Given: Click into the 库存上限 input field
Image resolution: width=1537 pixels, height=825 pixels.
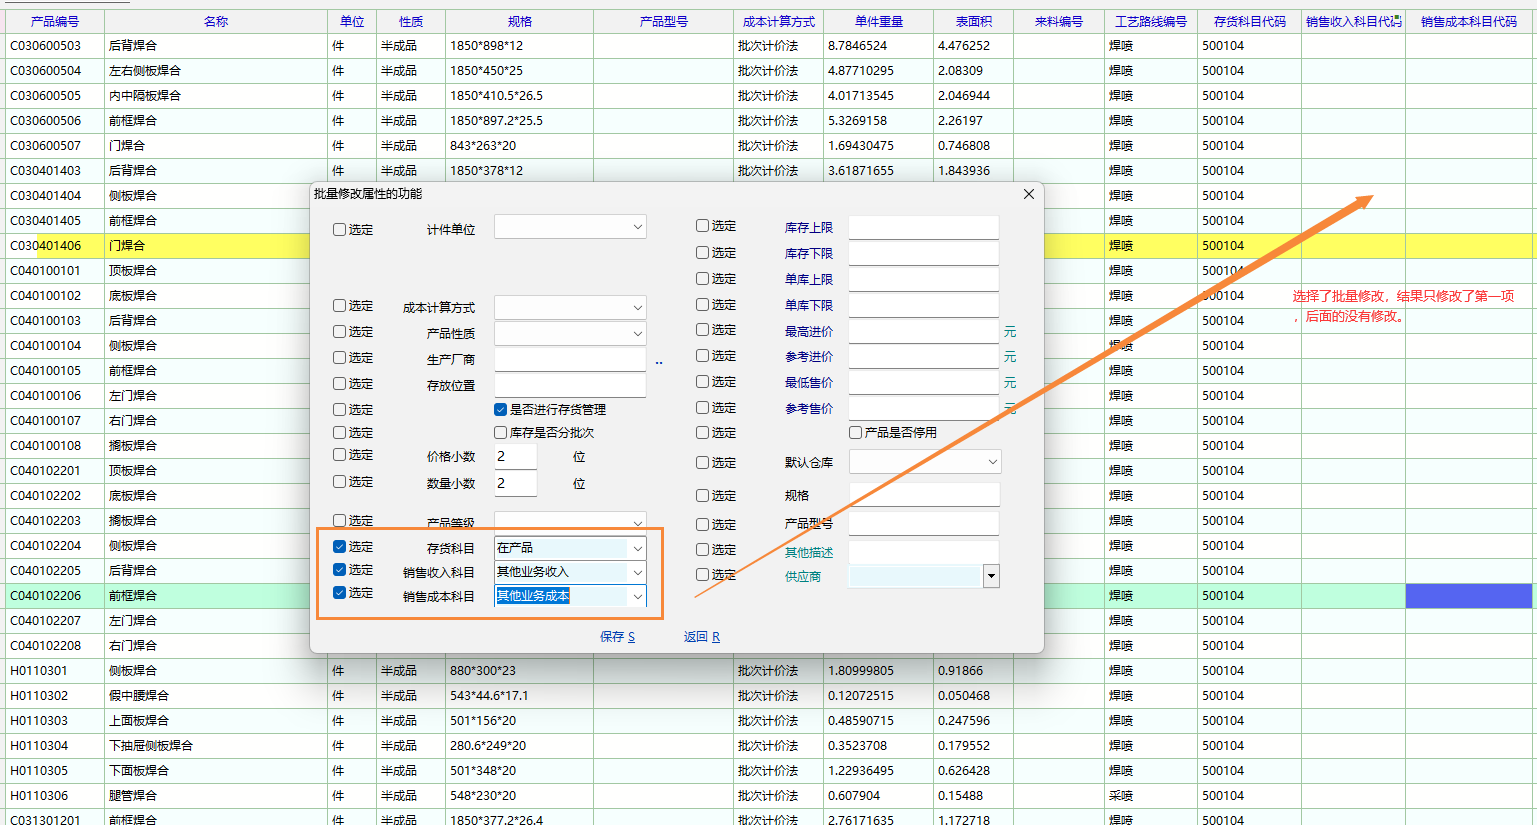Looking at the screenshot, I should 923,228.
